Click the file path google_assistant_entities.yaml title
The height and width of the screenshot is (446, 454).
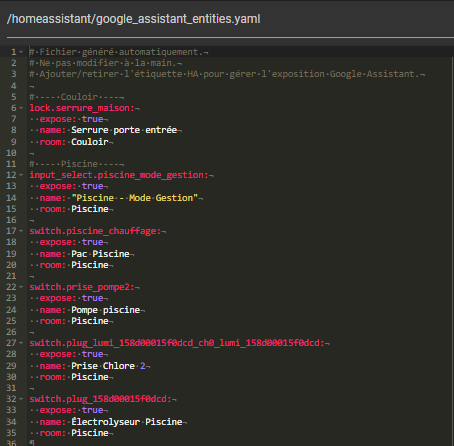click(133, 19)
